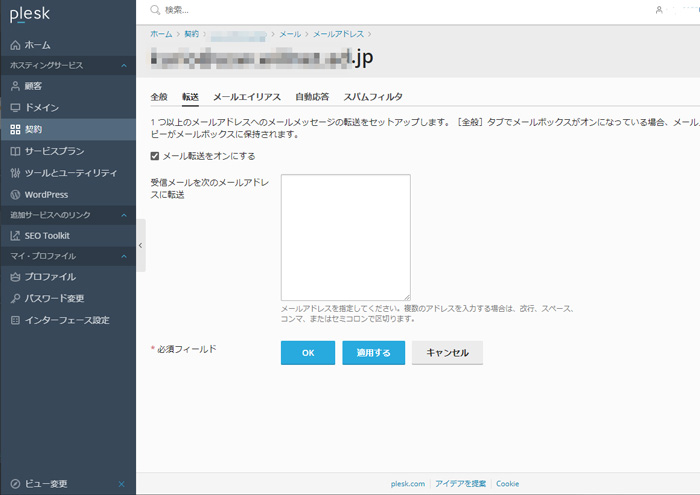Click the WordPress logo icon

(x=15, y=194)
